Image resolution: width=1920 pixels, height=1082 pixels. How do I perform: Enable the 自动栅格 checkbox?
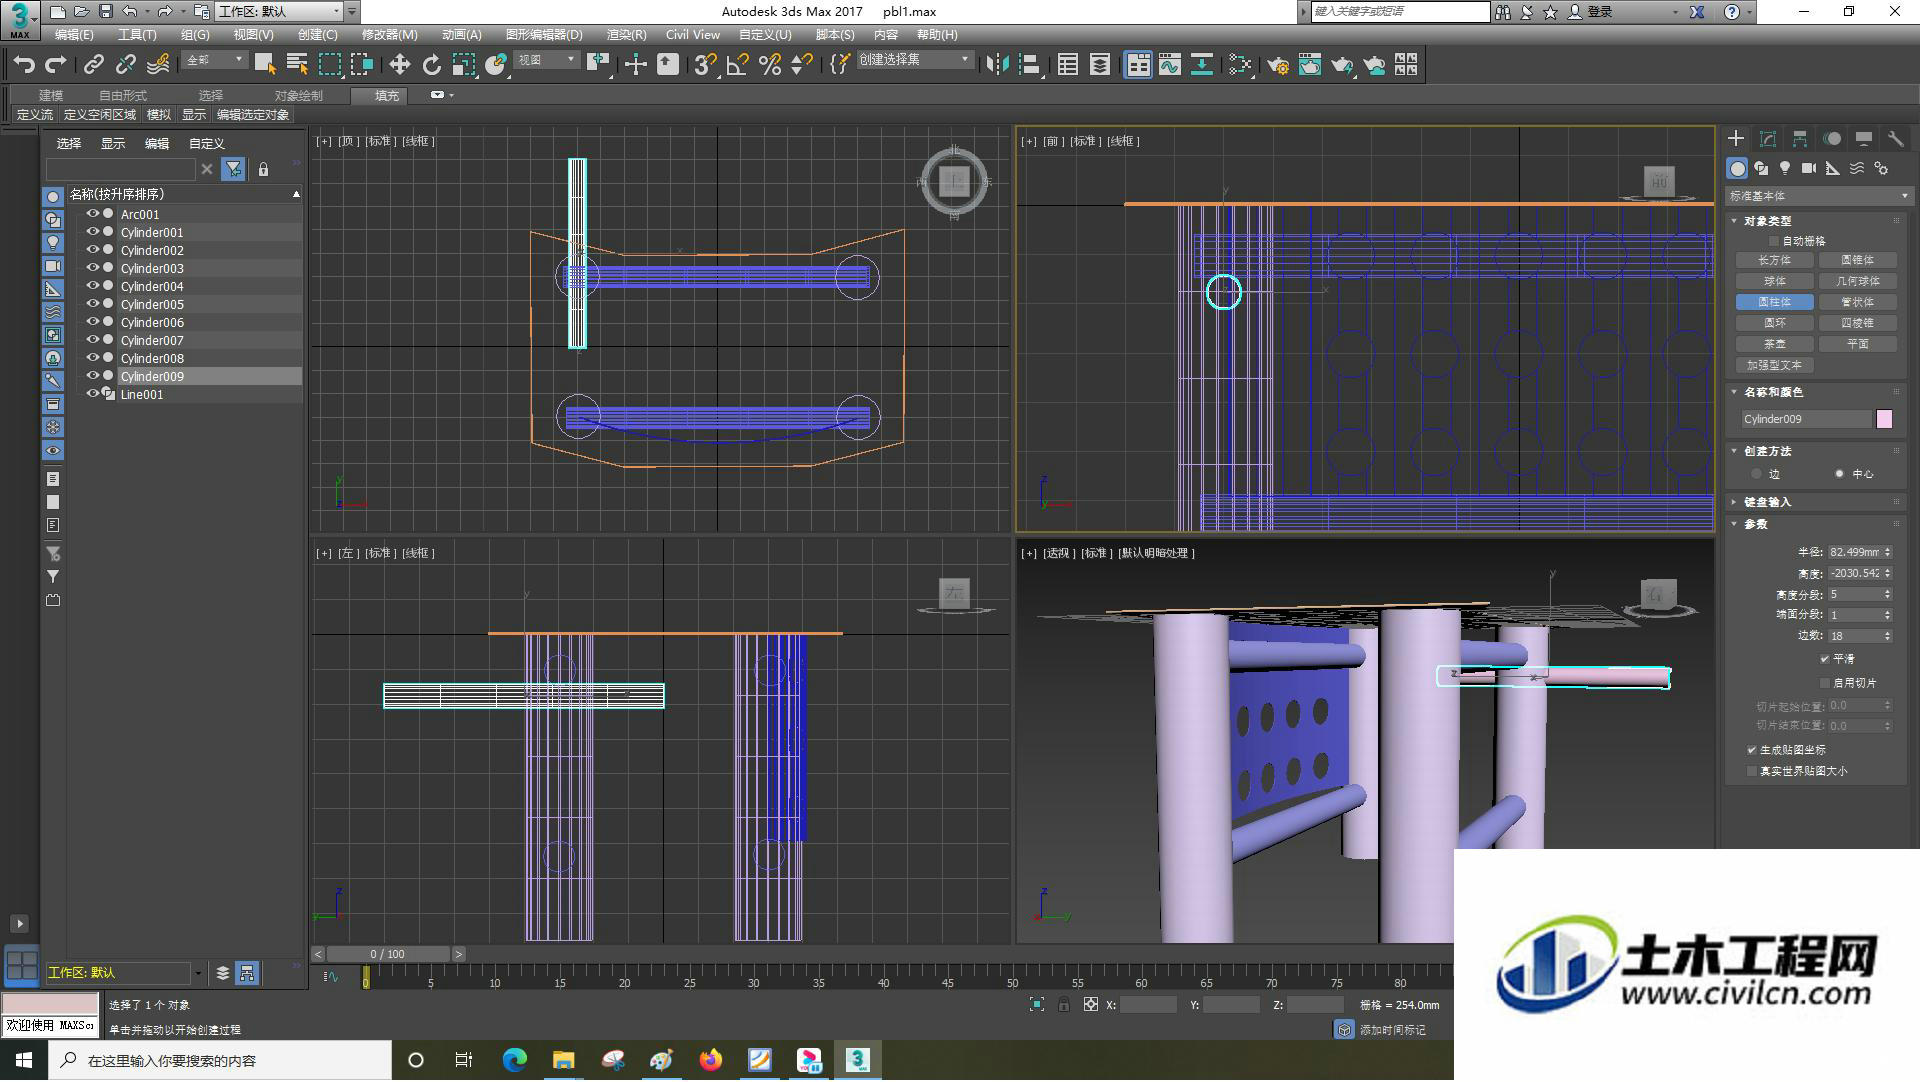pos(1774,241)
